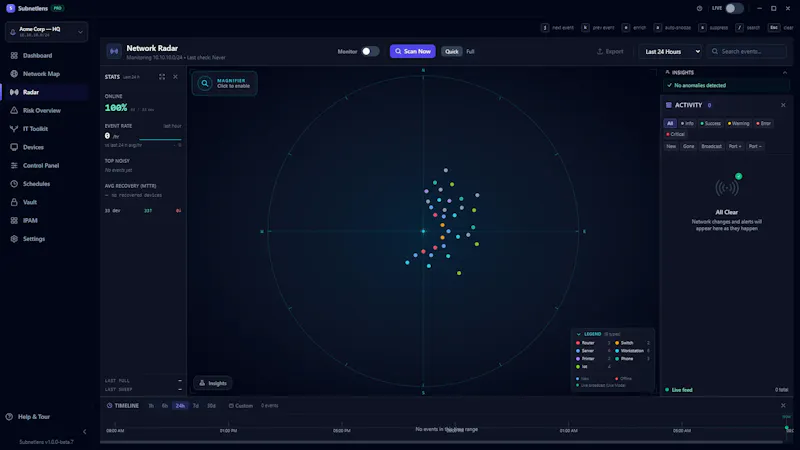
Task: Open the Risk Overview warning icon
Action: click(14, 110)
